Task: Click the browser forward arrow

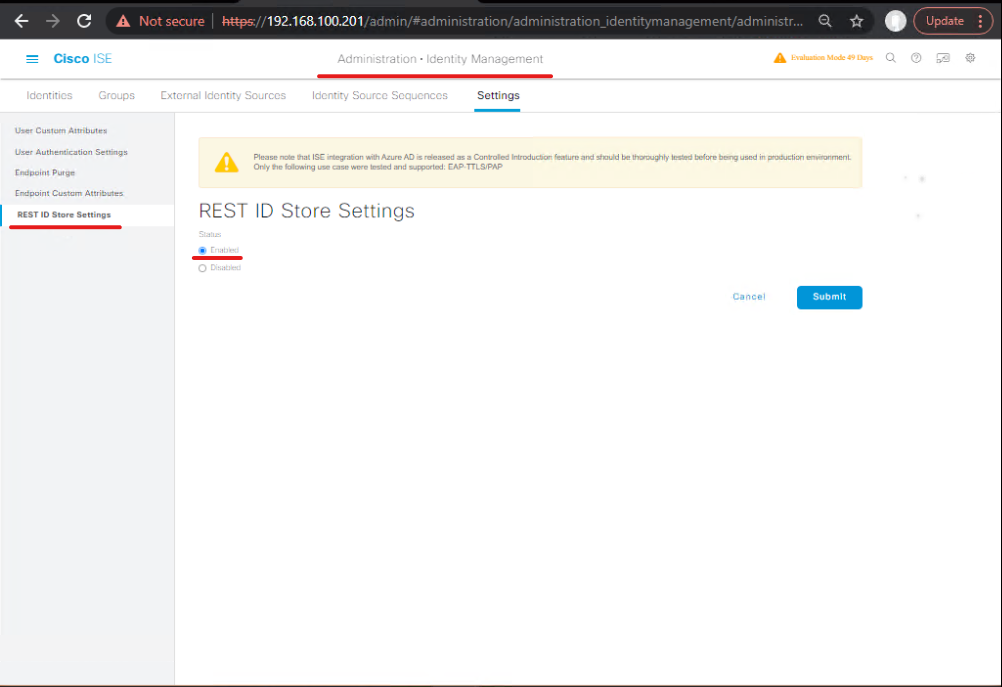Action: (53, 21)
